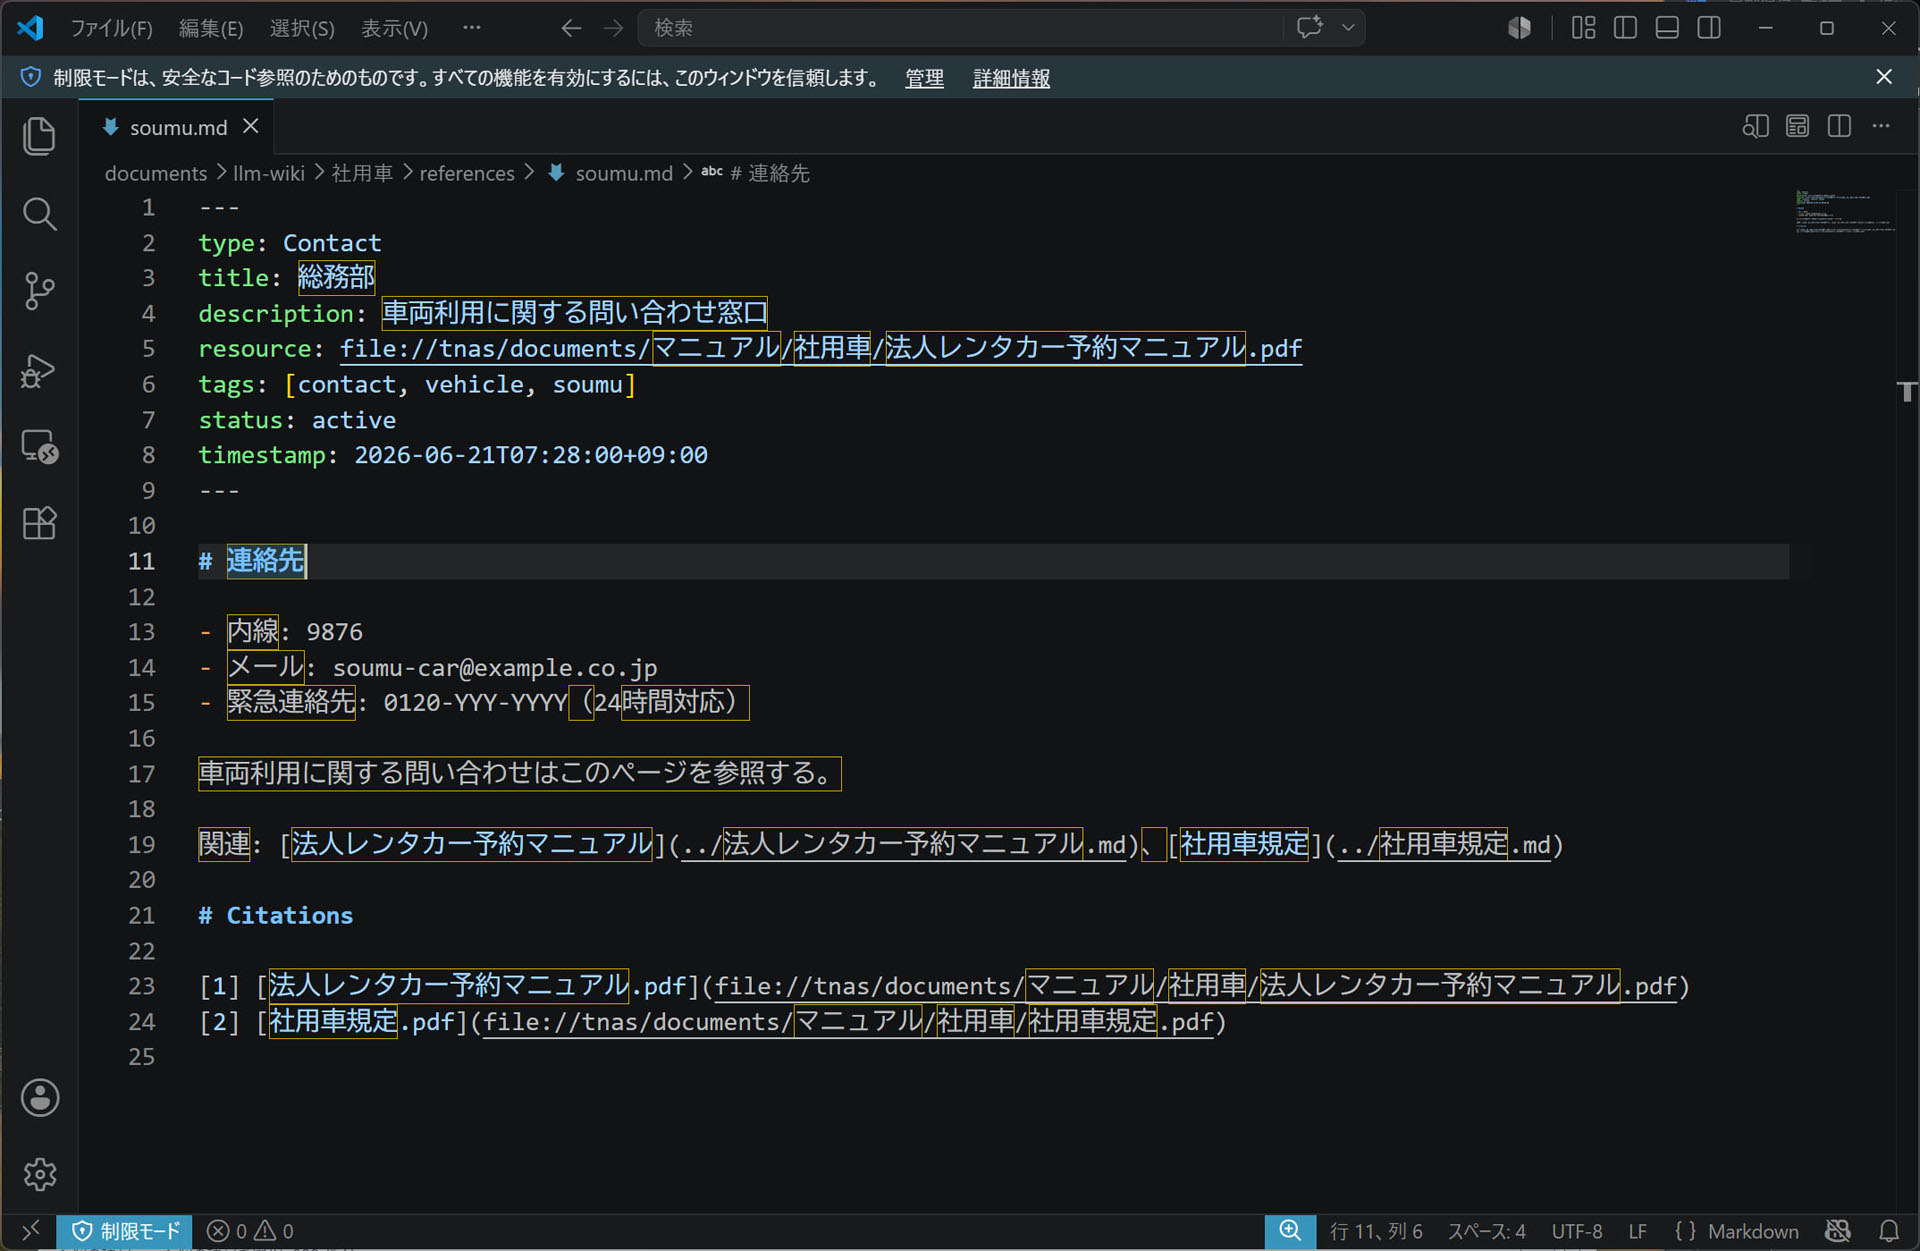Open the Extensions view
Viewport: 1920px width, 1251px height.
pos(39,523)
